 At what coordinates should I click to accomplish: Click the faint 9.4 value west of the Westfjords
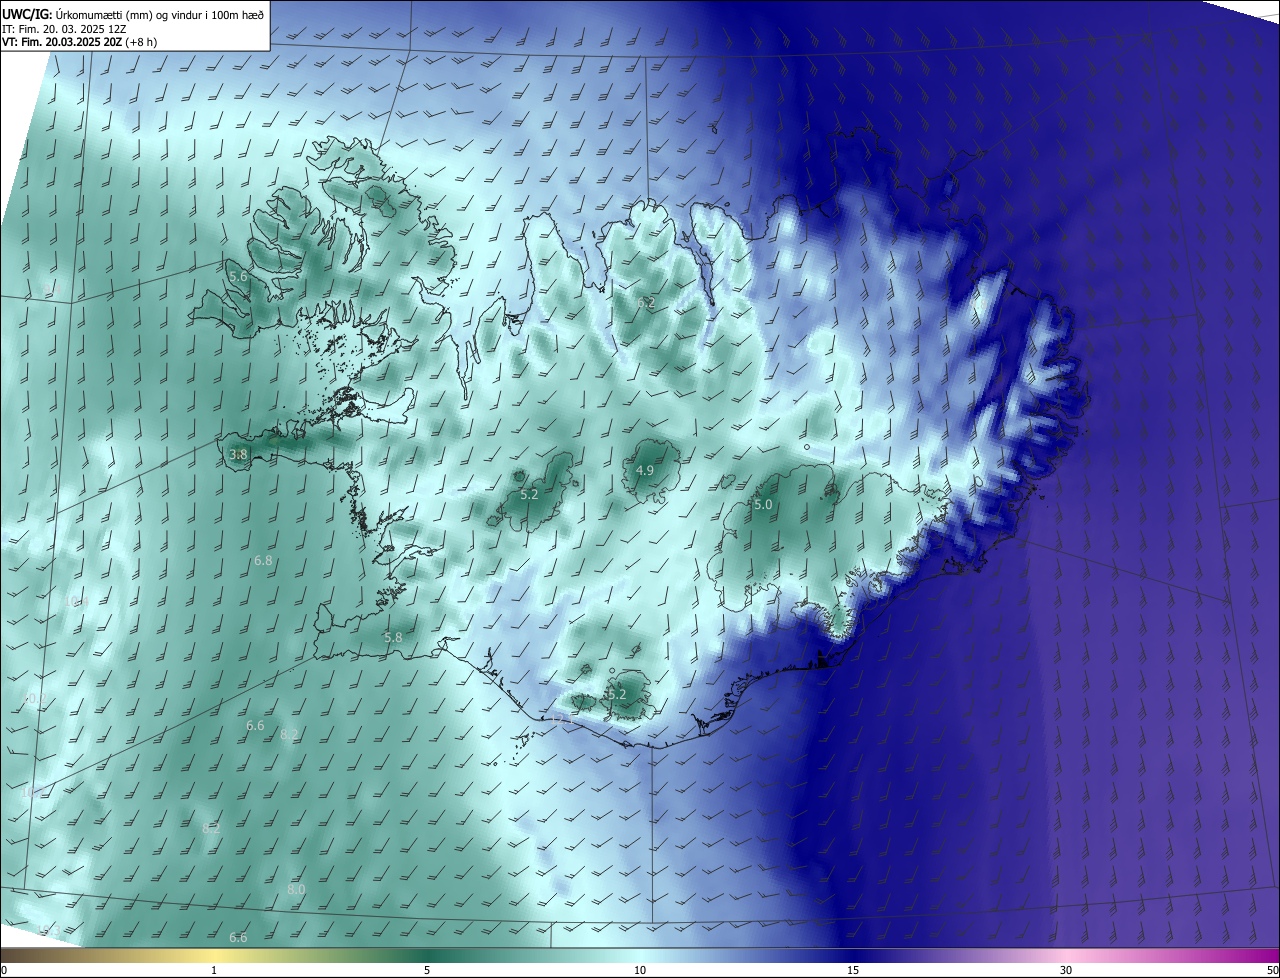[x=52, y=289]
